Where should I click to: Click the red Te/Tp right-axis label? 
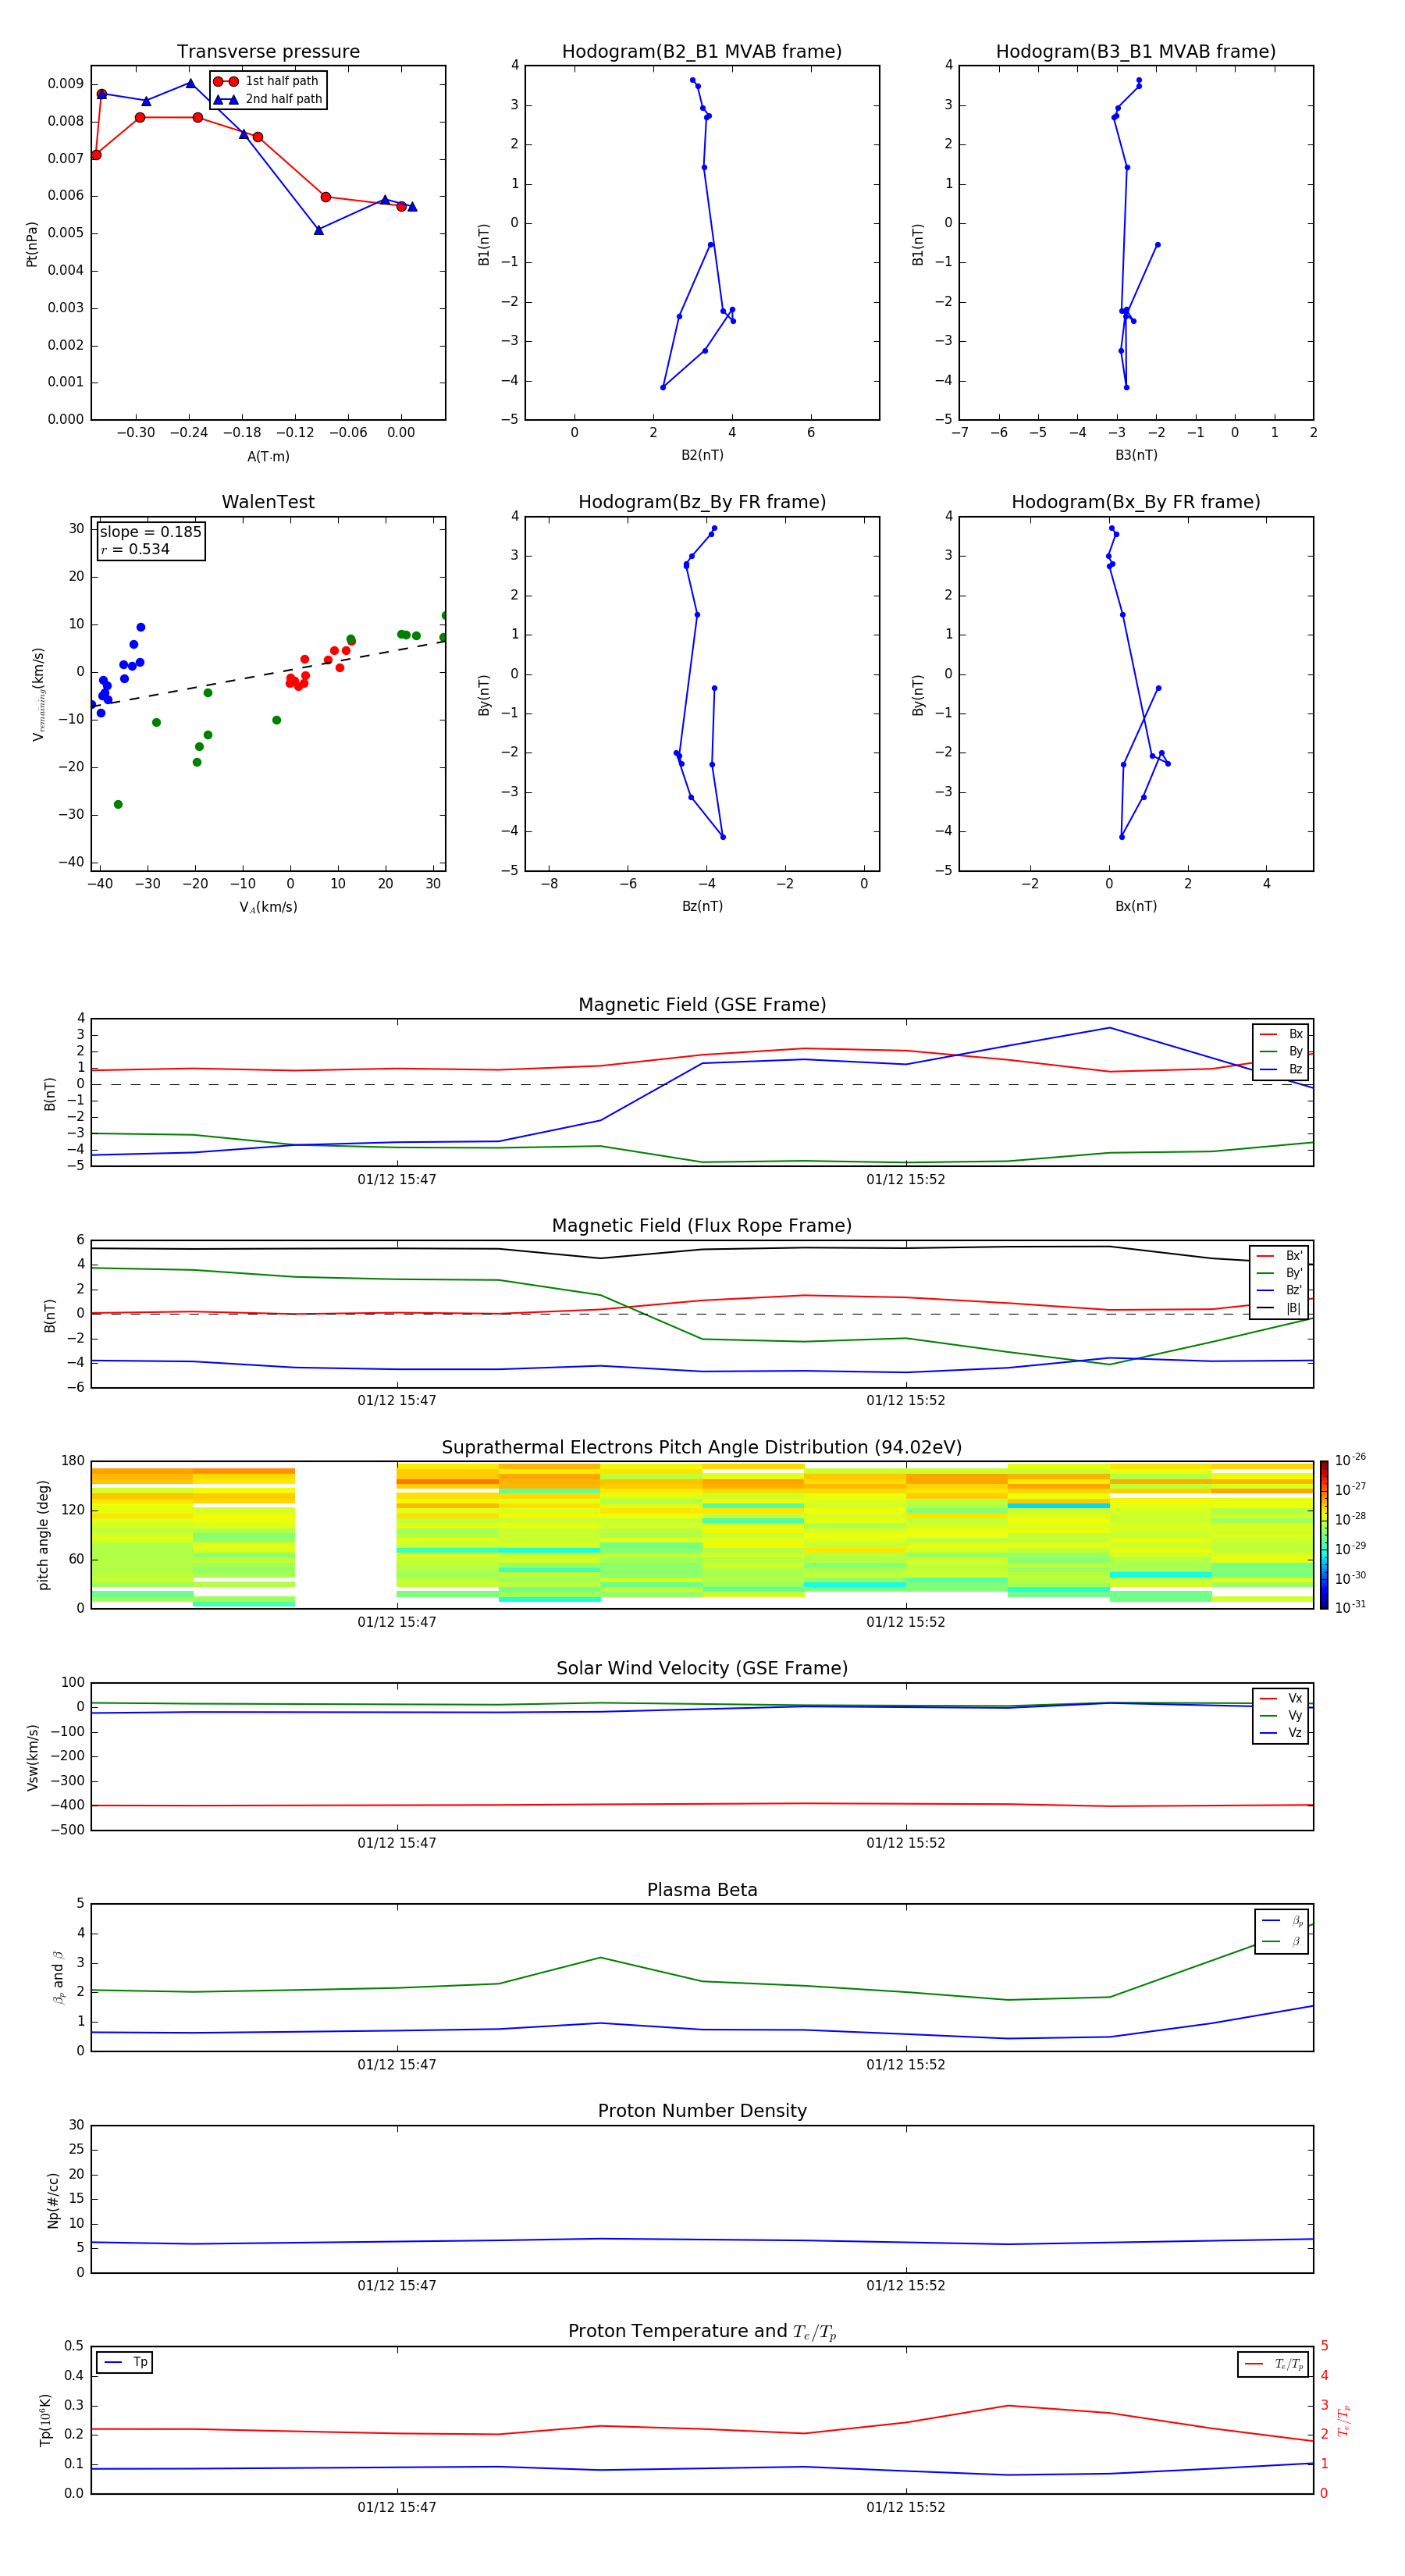tap(1345, 2421)
